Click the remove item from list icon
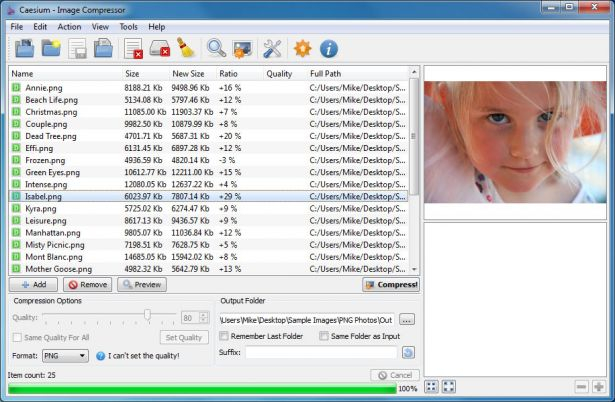The image size is (615, 402). 133,49
